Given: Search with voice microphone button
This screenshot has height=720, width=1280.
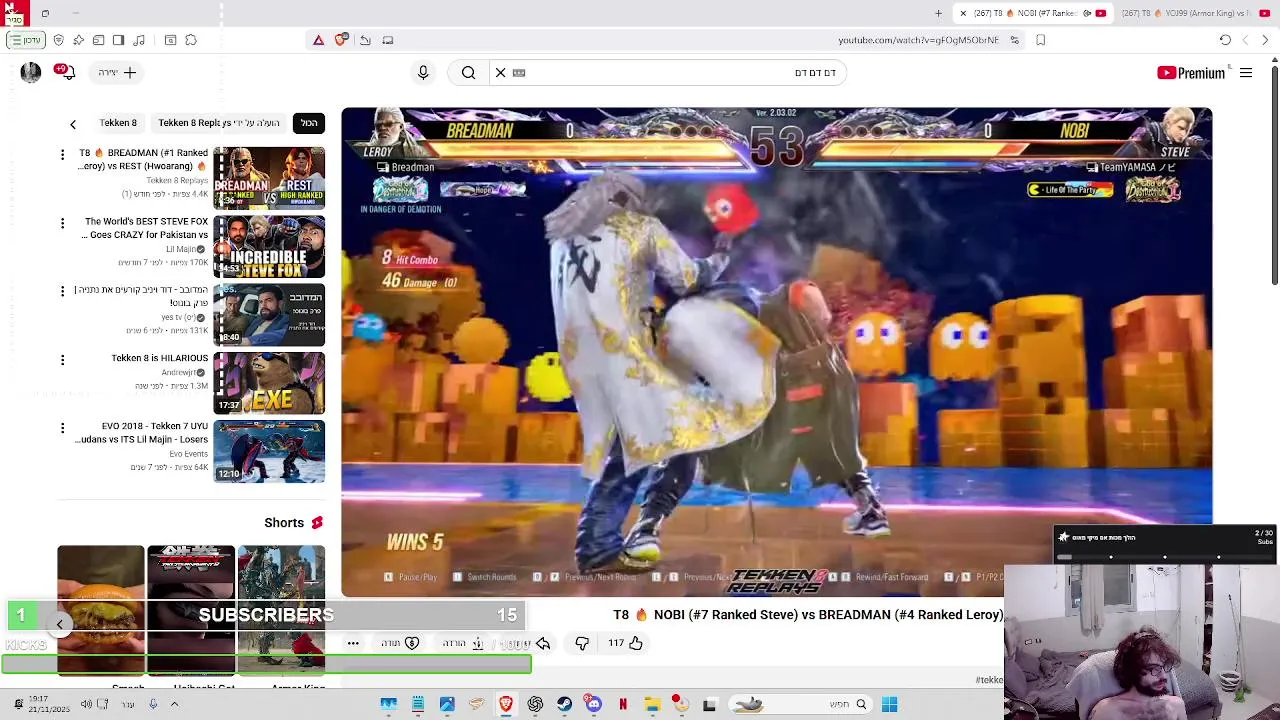Looking at the screenshot, I should click(x=423, y=73).
